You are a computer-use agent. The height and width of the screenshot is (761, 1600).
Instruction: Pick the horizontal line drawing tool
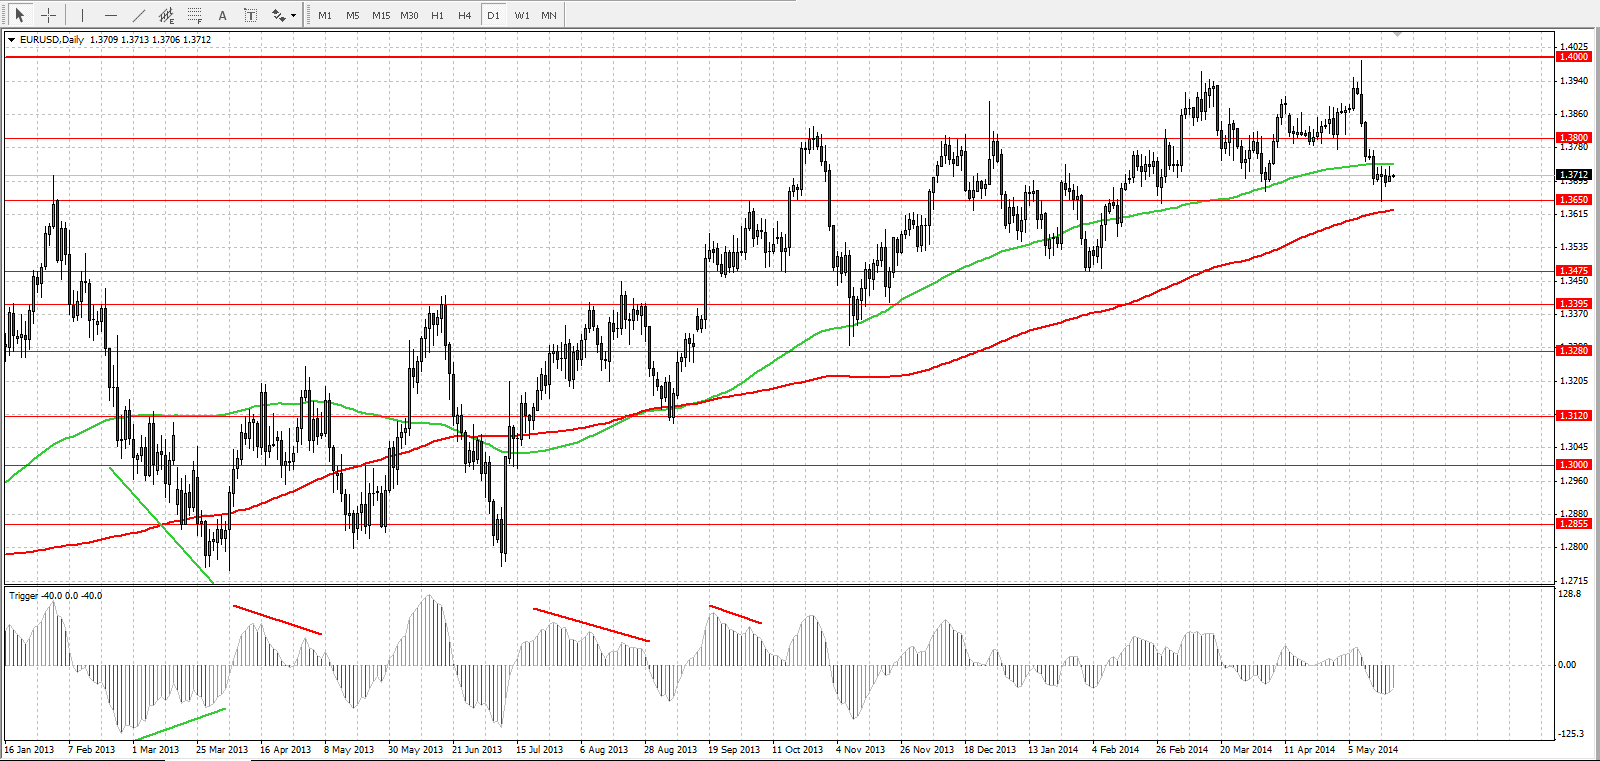coord(110,15)
